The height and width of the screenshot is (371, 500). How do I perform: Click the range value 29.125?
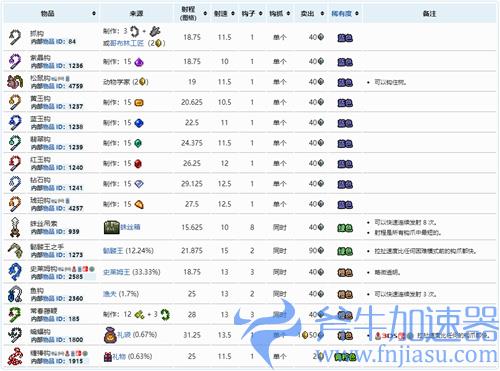(192, 184)
